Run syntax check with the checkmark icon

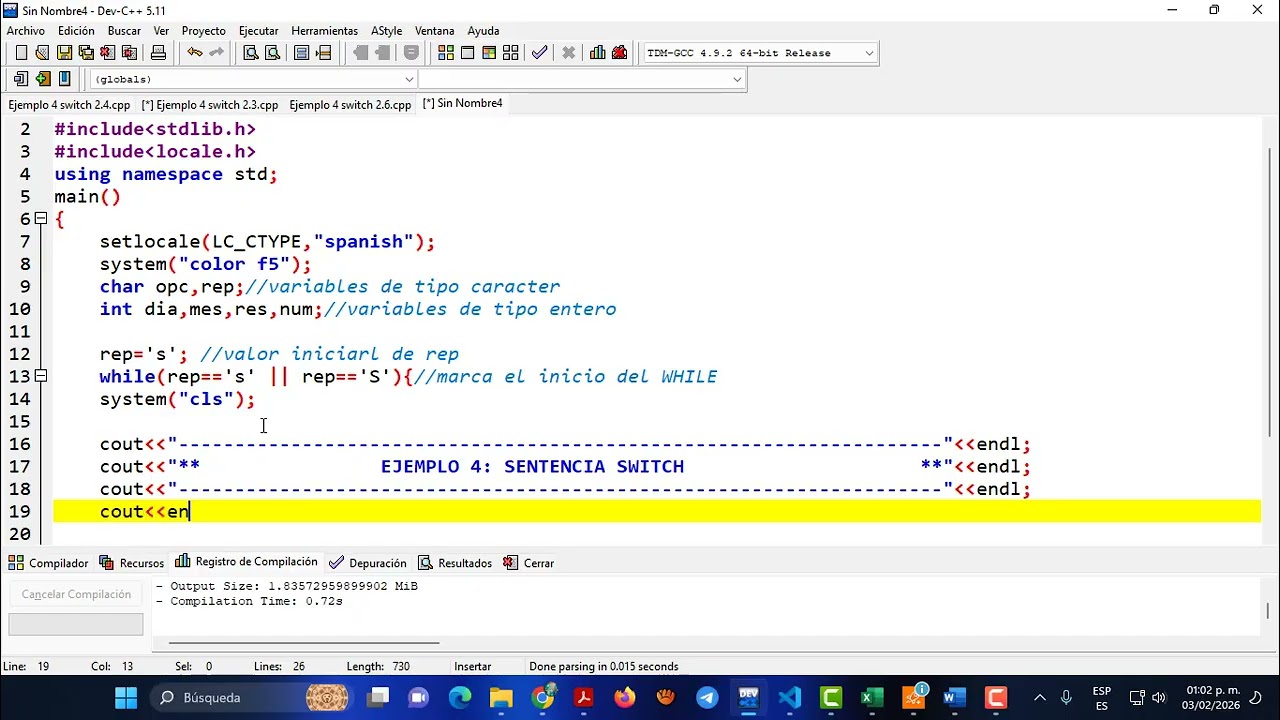(x=540, y=53)
